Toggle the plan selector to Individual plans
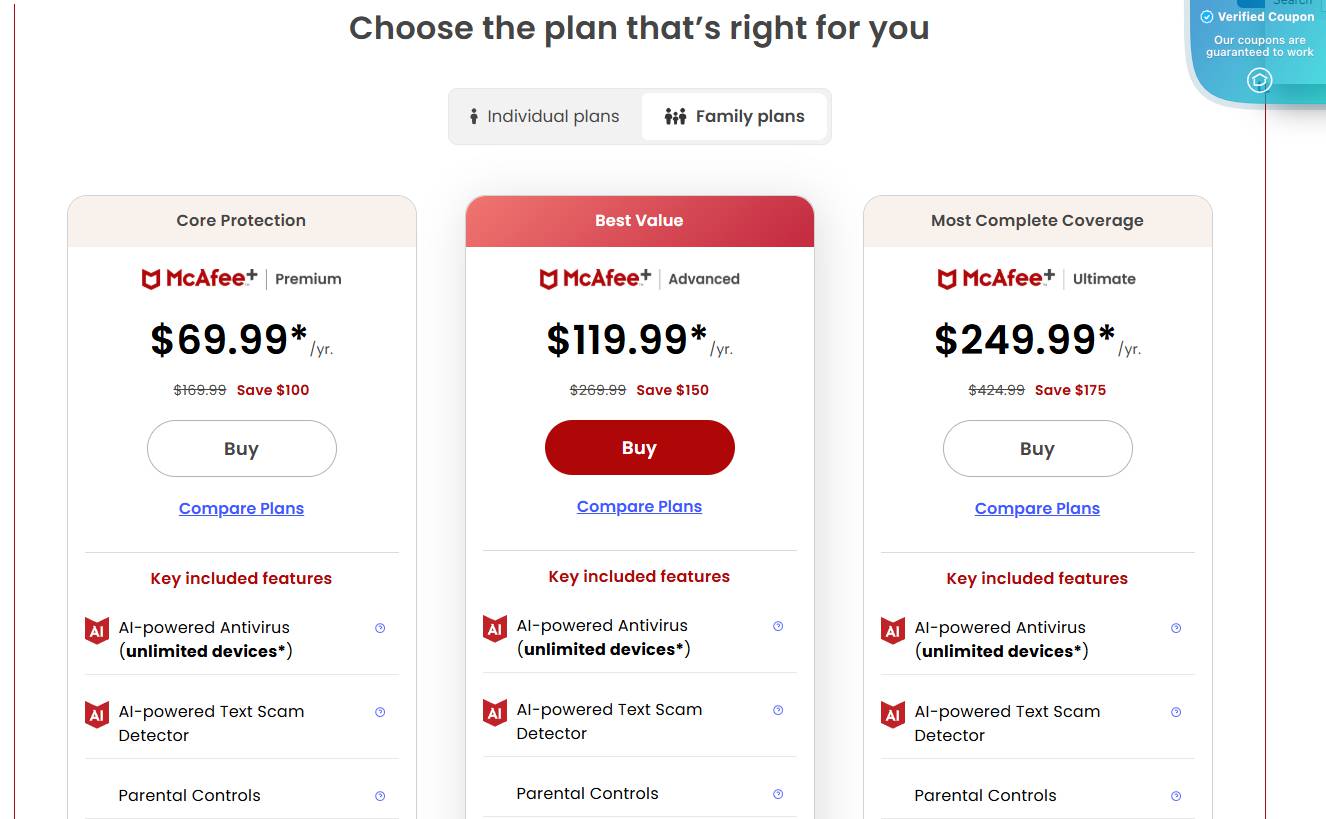 coord(543,116)
